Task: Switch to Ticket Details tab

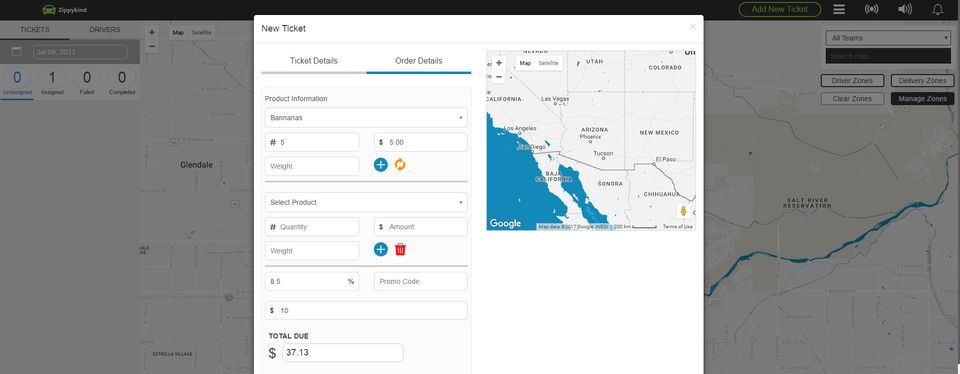Action: 313,61
